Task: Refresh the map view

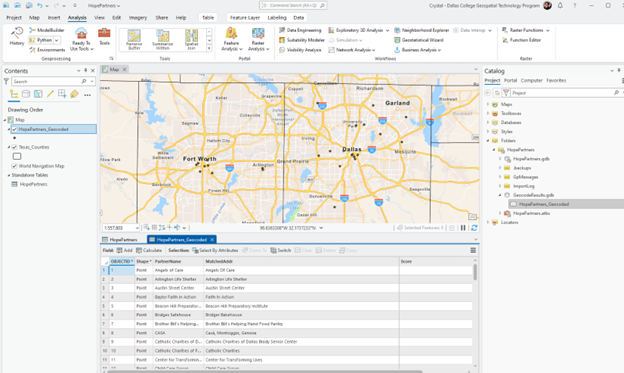Action: click(x=474, y=228)
